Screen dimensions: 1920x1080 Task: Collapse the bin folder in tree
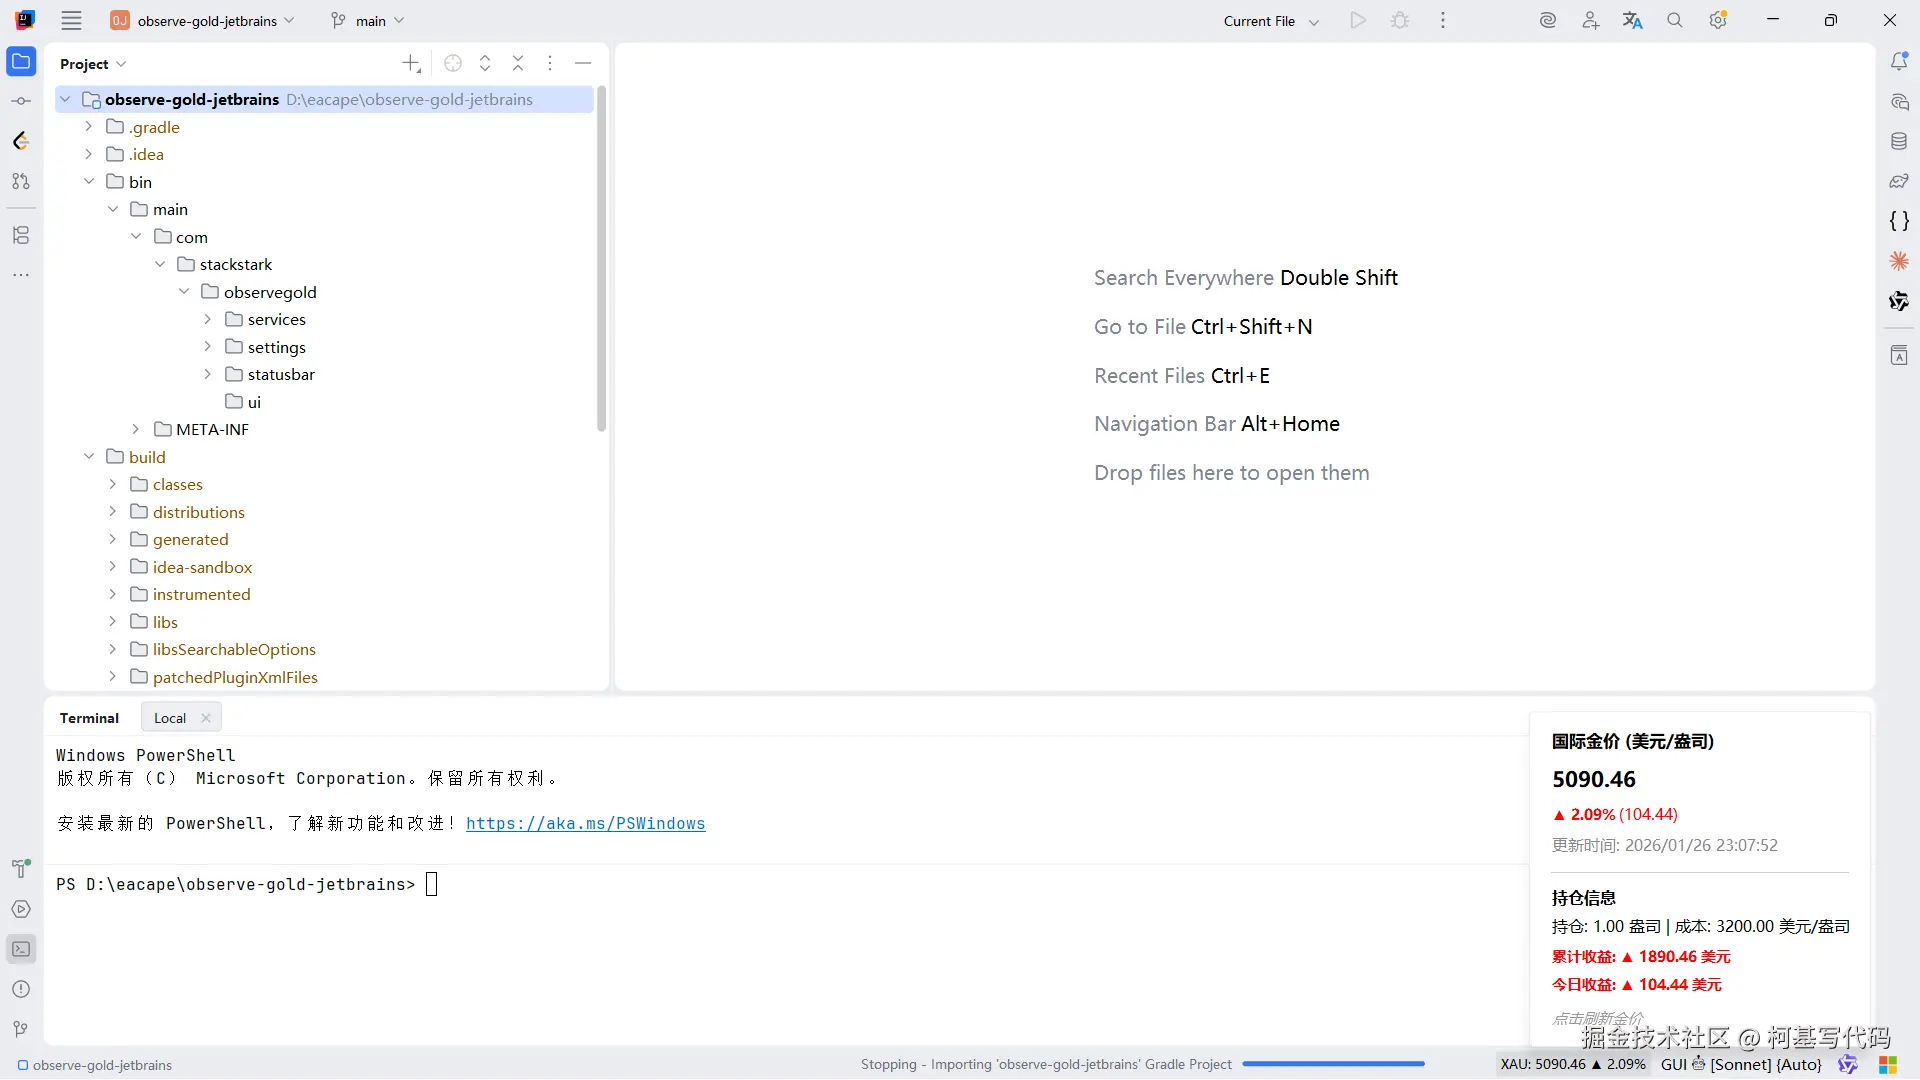click(89, 182)
